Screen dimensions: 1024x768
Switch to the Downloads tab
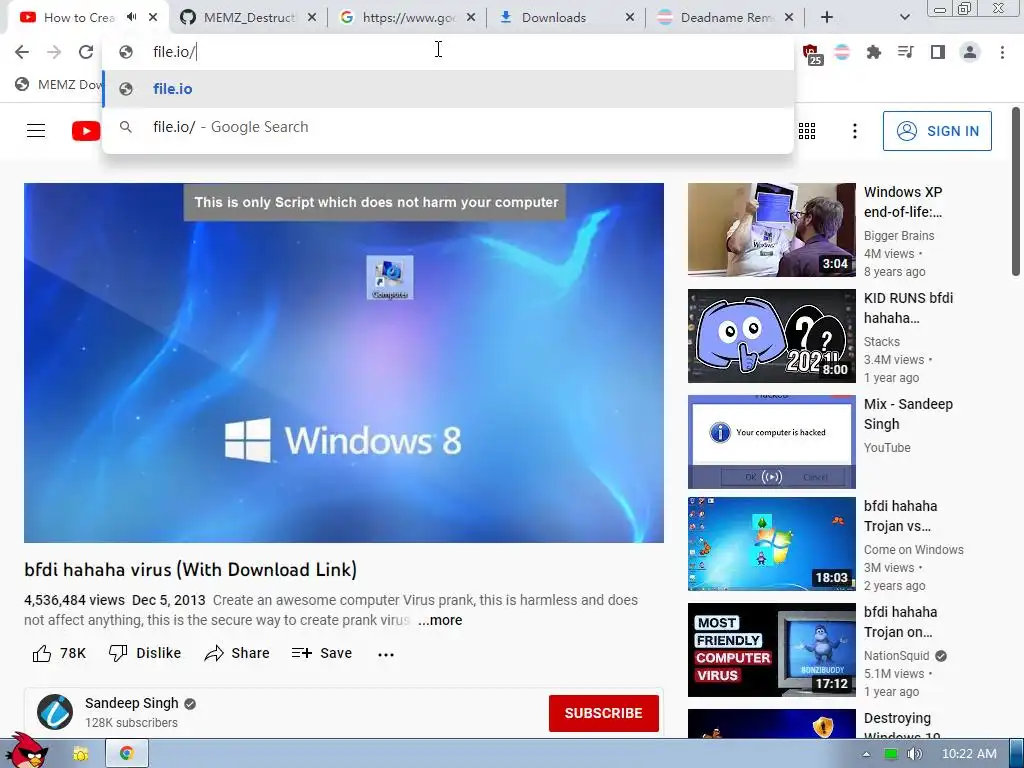coord(565,17)
